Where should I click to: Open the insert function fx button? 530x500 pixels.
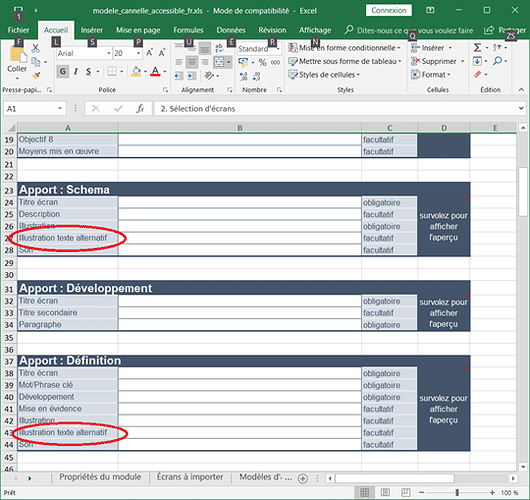(x=140, y=109)
